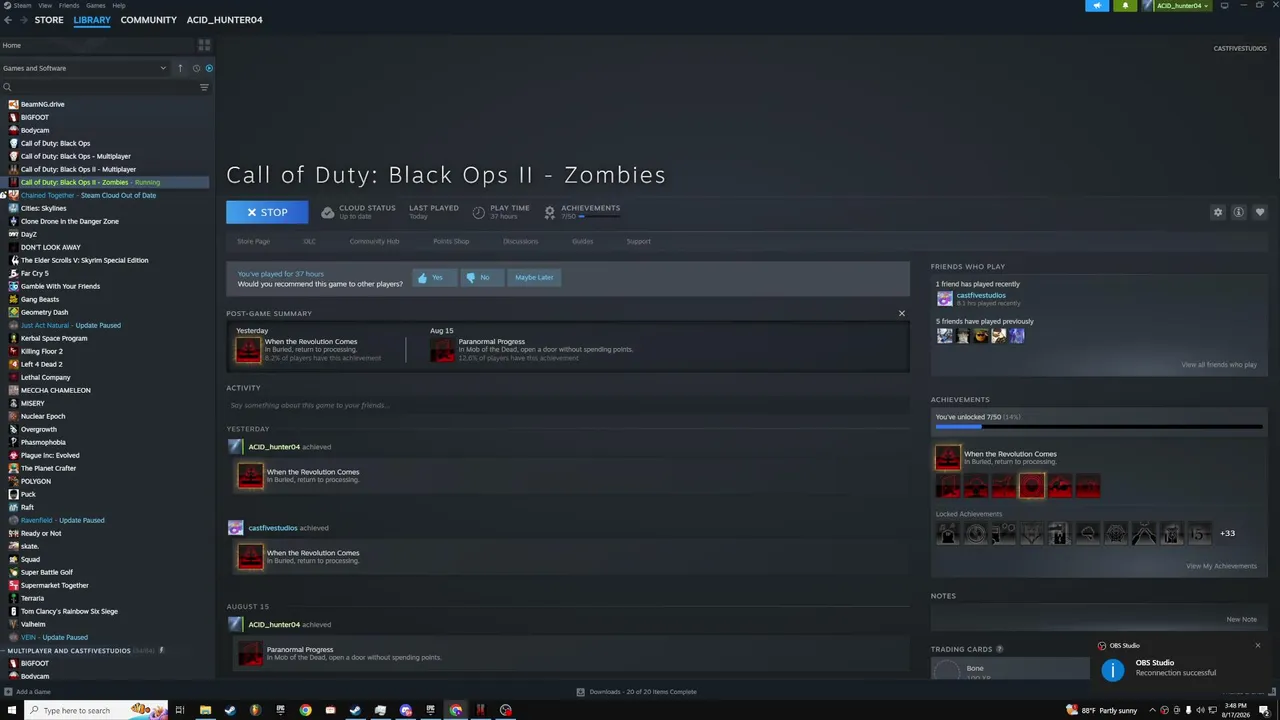The image size is (1280, 720).
Task: Open the Store Page tab
Action: pyautogui.click(x=253, y=241)
